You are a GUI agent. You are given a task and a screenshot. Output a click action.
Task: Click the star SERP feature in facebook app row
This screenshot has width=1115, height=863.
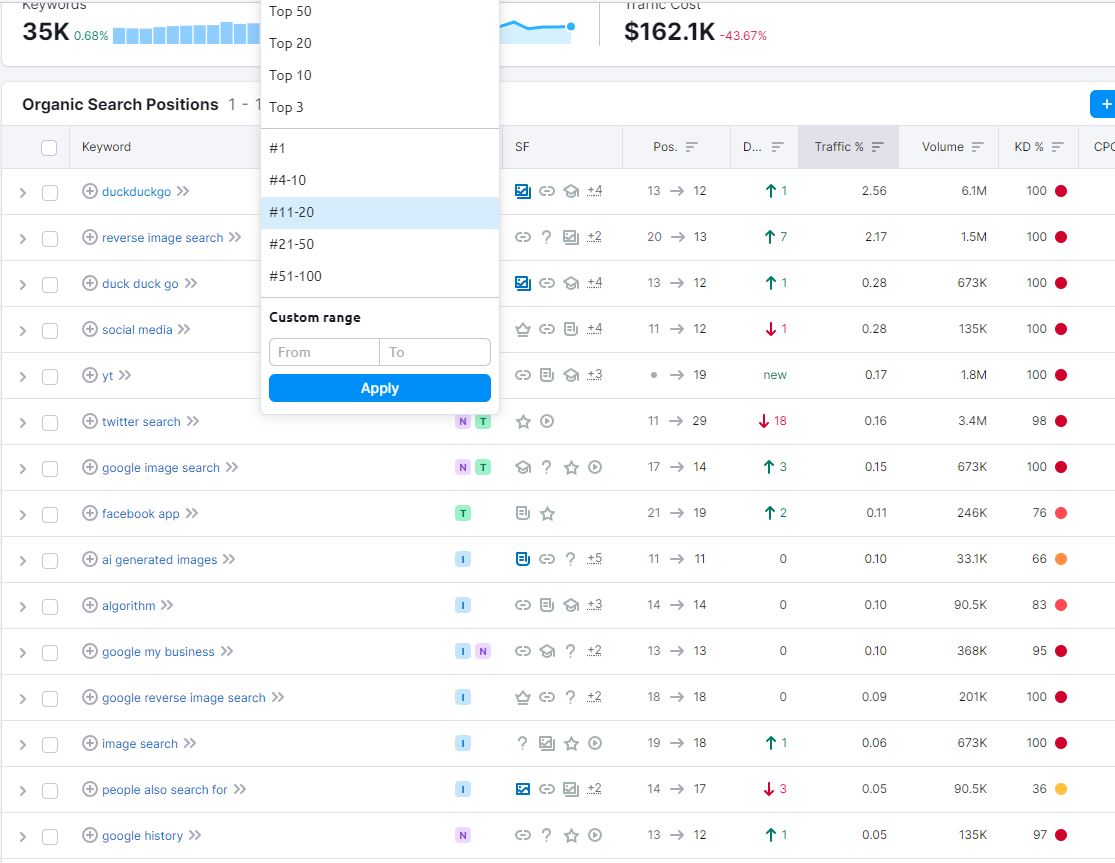tap(548, 513)
